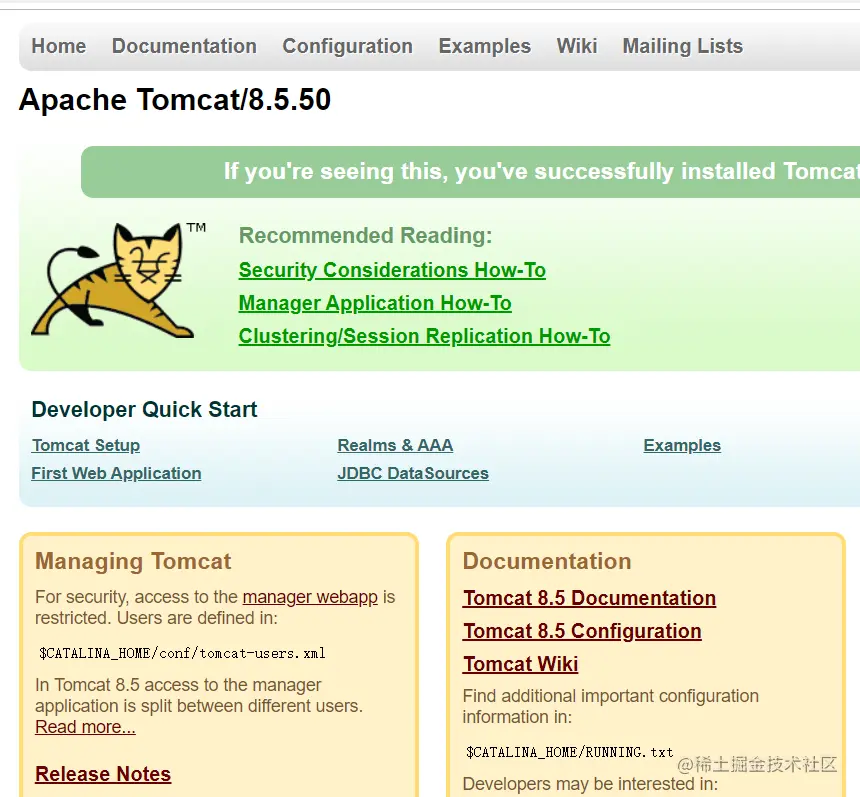860x797 pixels.
Task: Click the Apache Tomcat/8.5.50 heading
Action: pyautogui.click(x=175, y=100)
